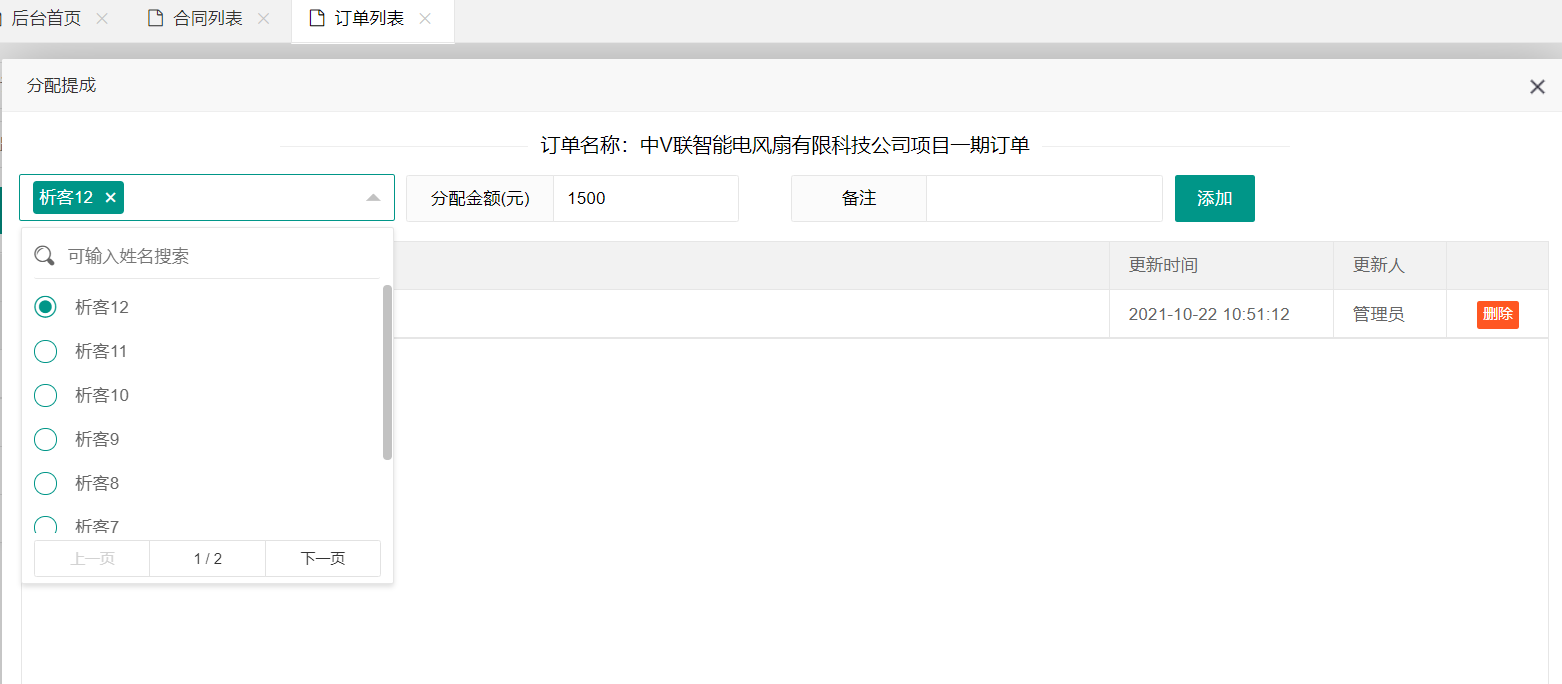1562x684 pixels.
Task: Choose the 析客9 radio option
Action: click(46, 439)
